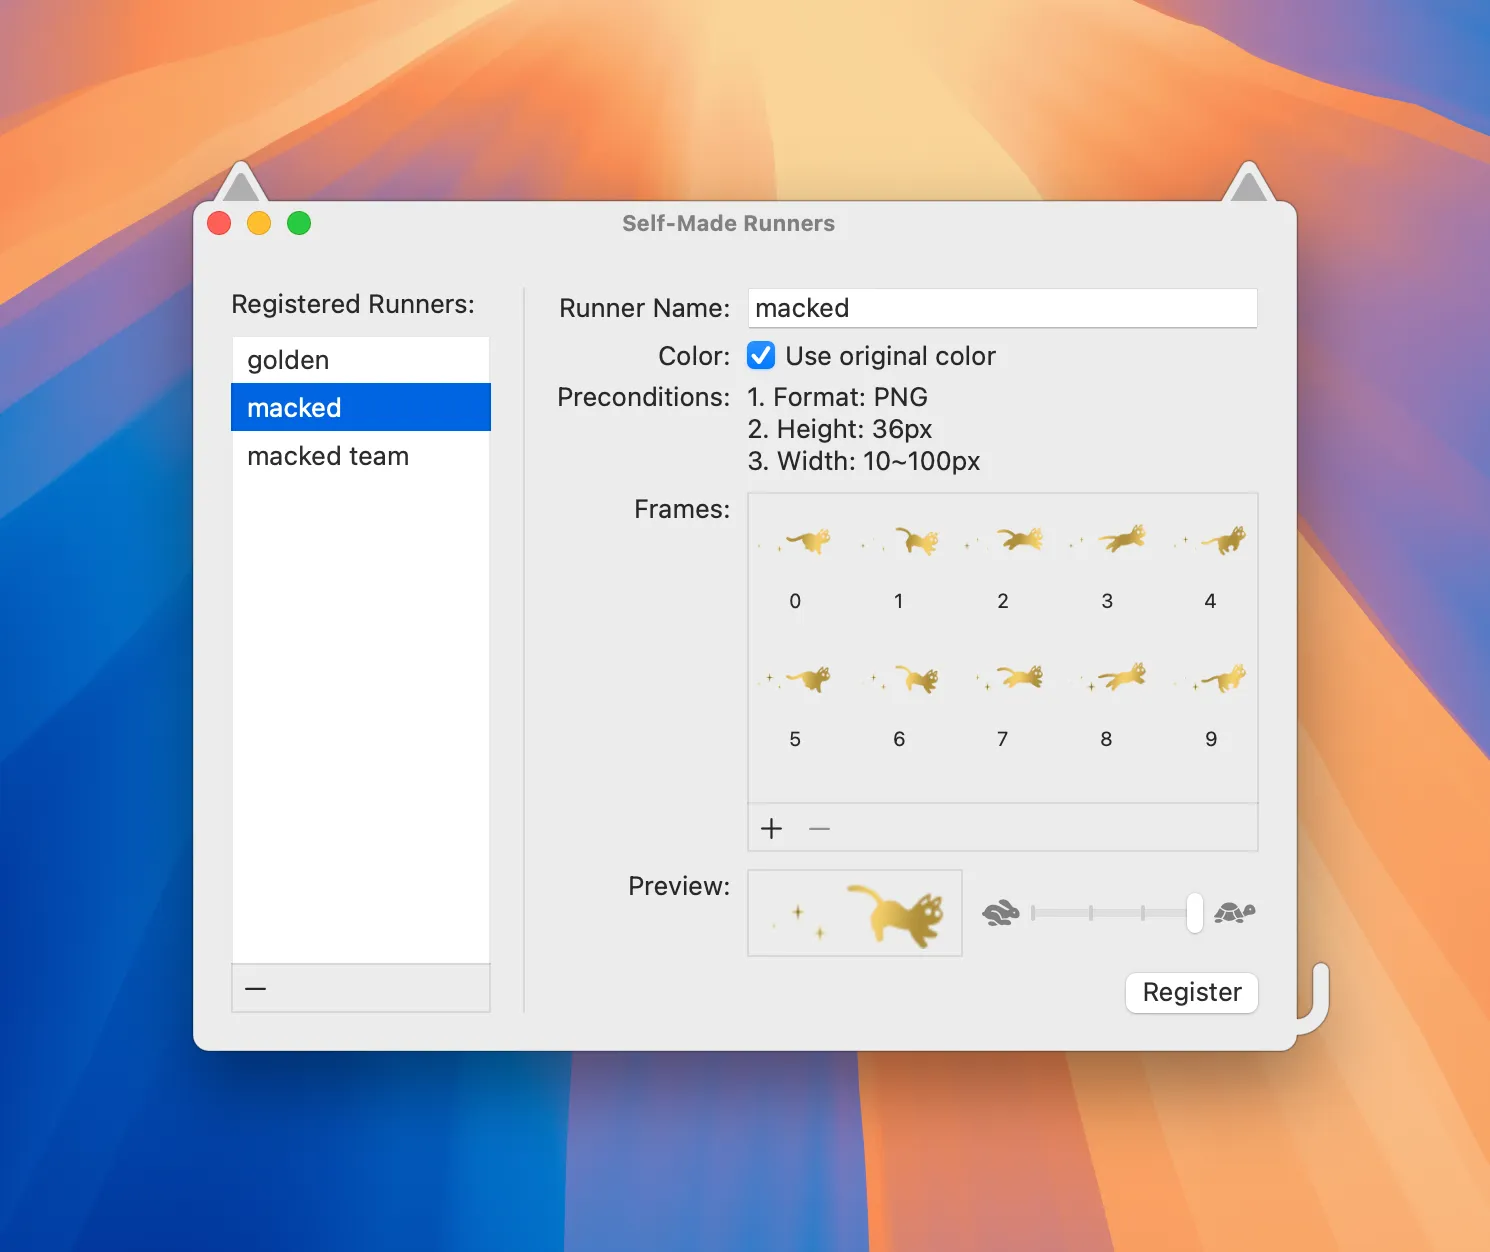Zoom the Self-Made Runners window

pyautogui.click(x=299, y=223)
